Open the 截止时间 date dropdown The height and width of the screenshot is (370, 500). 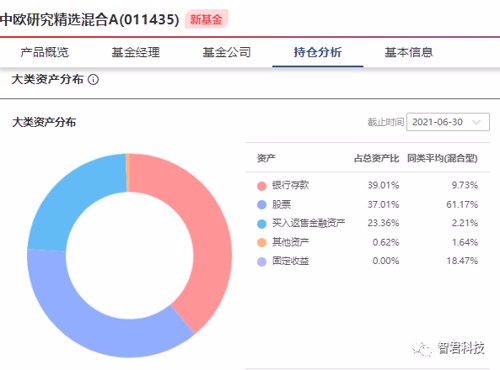pos(448,122)
